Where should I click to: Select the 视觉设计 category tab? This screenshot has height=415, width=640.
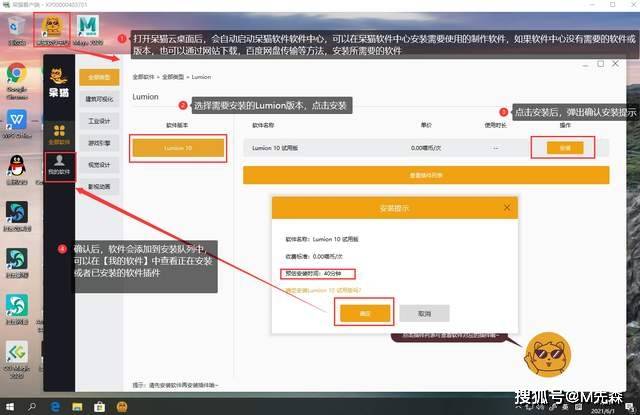click(99, 165)
